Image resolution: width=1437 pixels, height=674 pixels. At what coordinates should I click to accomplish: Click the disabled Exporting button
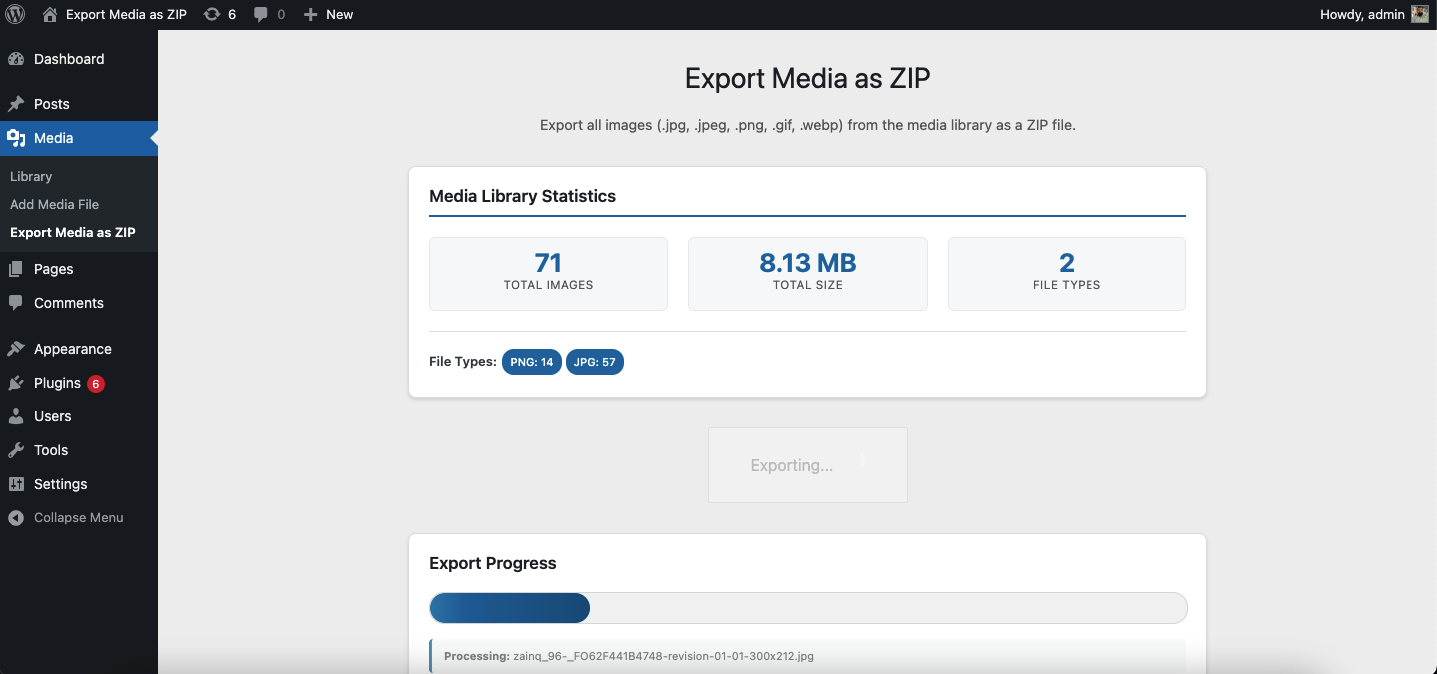tap(807, 465)
